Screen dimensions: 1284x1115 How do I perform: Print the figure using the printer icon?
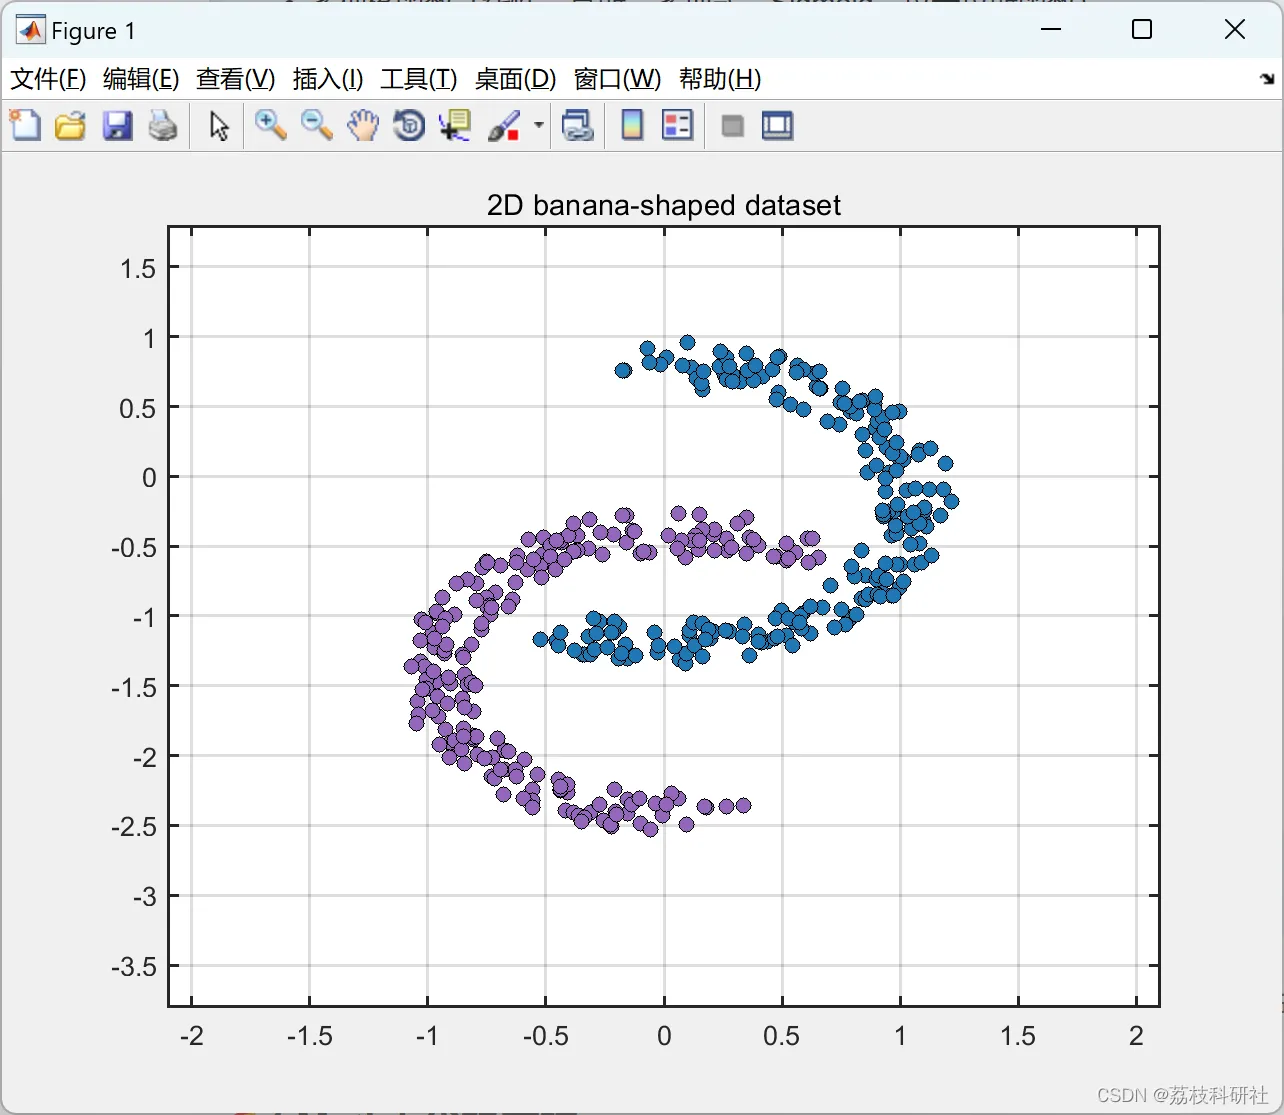pyautogui.click(x=163, y=126)
